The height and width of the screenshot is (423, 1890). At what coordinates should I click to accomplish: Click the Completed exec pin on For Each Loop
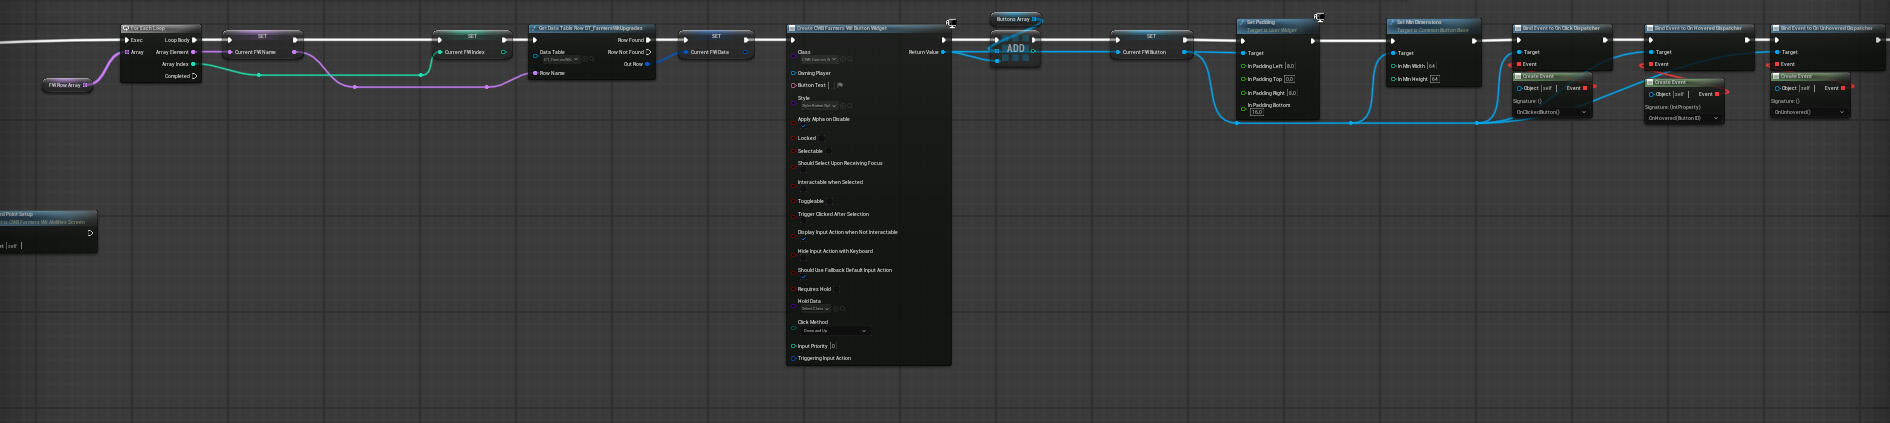click(194, 76)
